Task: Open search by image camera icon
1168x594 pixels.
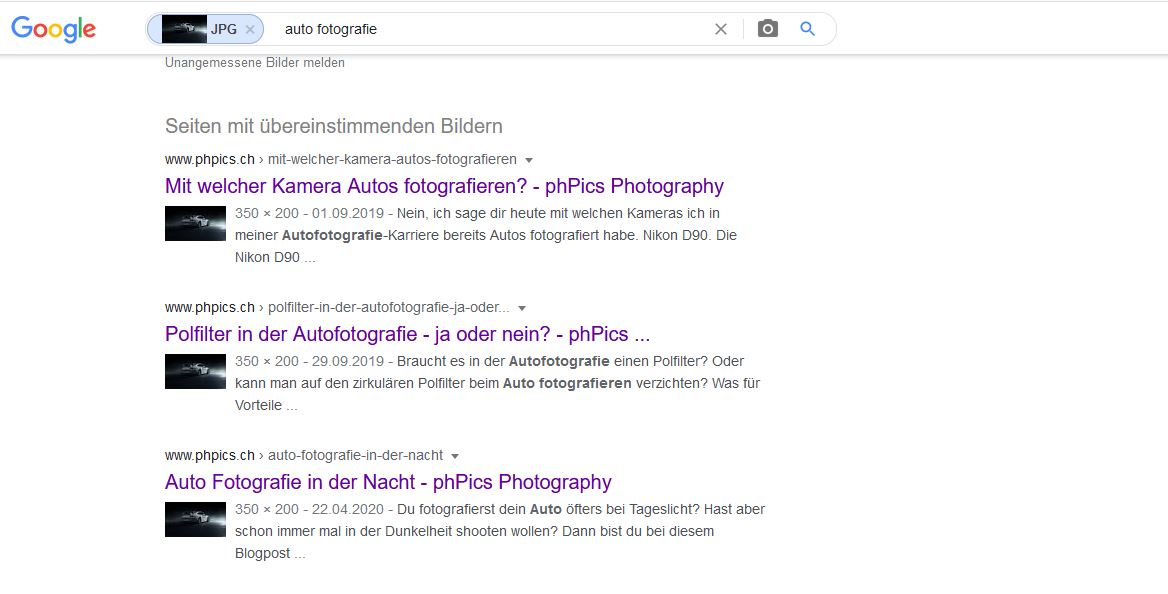Action: coord(767,29)
